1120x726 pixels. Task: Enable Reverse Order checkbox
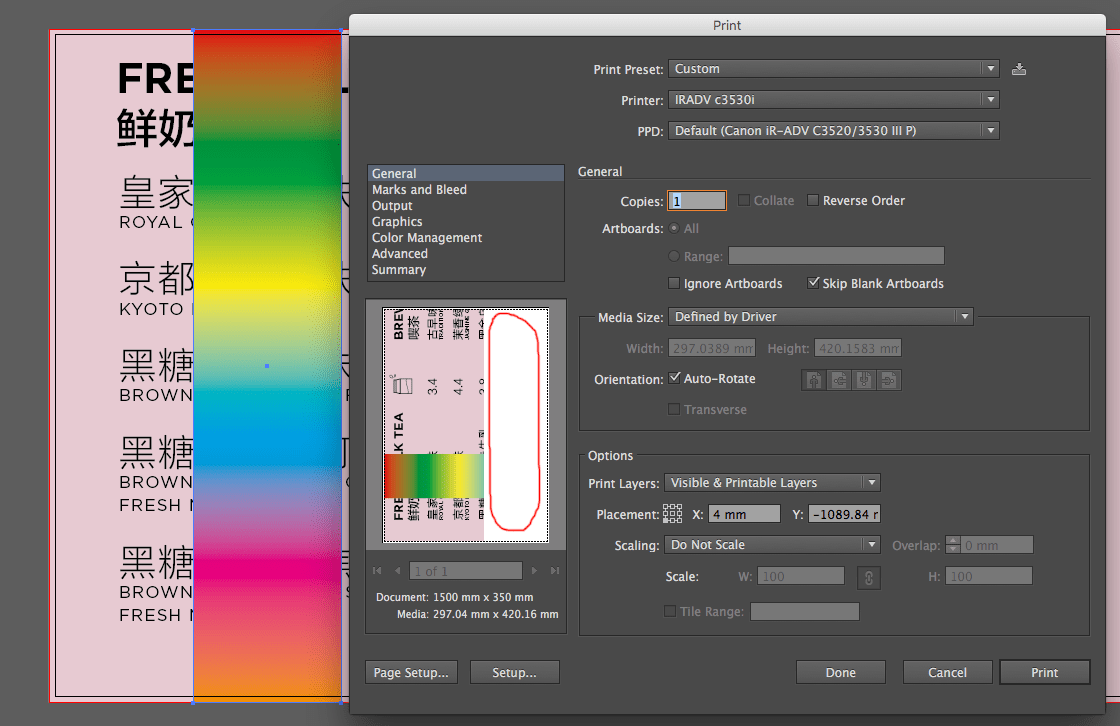[813, 200]
